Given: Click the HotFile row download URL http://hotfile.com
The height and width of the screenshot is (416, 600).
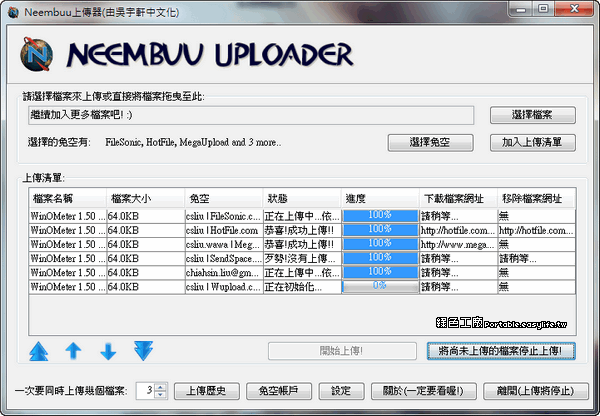Looking at the screenshot, I should pos(458,231).
